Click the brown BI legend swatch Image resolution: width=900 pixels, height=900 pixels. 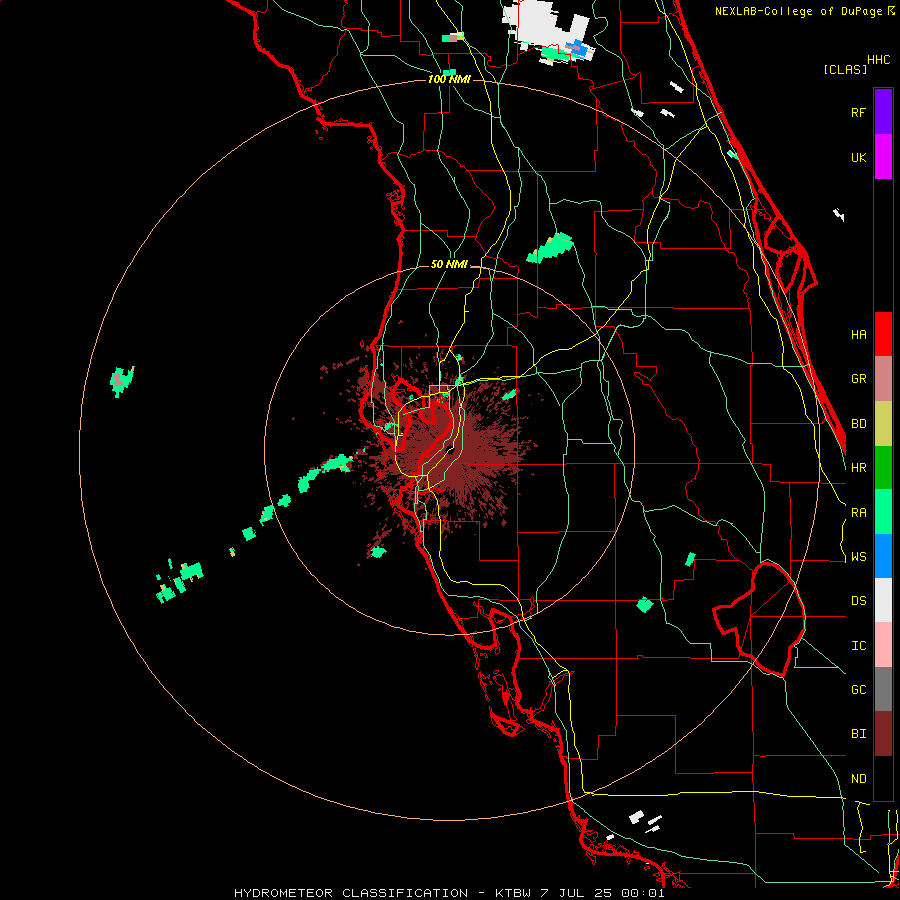883,734
